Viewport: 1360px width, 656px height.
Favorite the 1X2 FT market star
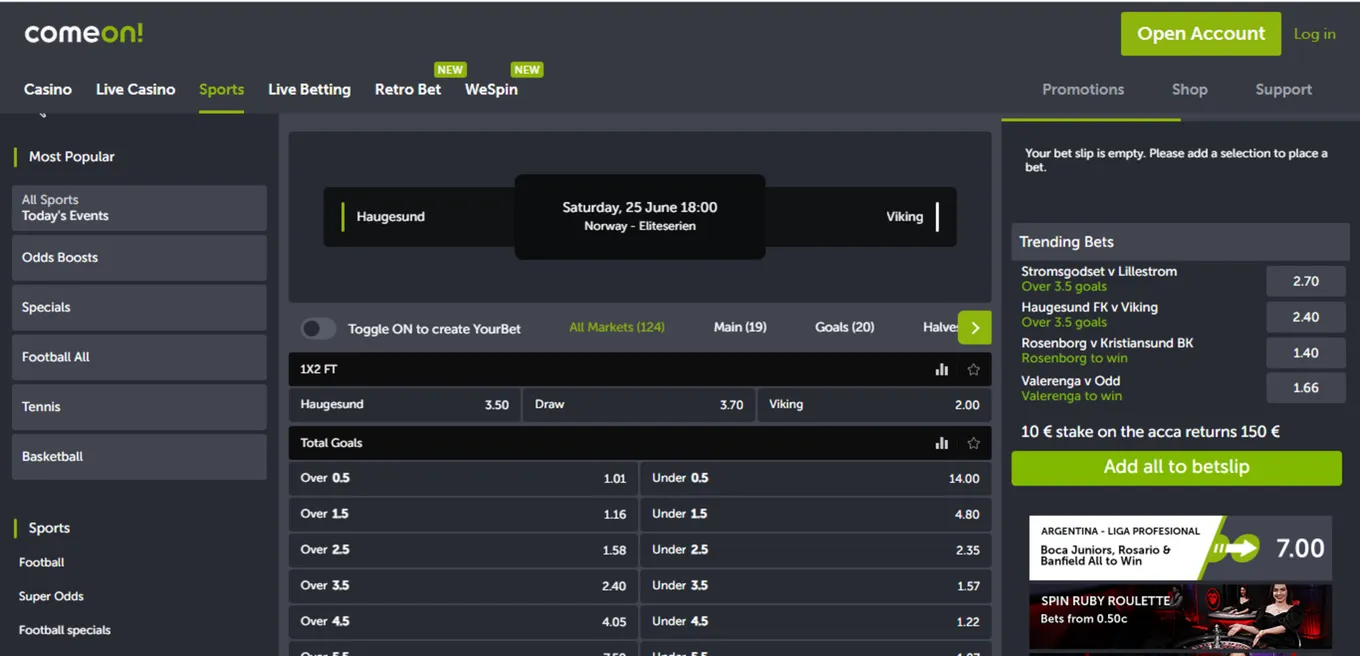973,370
